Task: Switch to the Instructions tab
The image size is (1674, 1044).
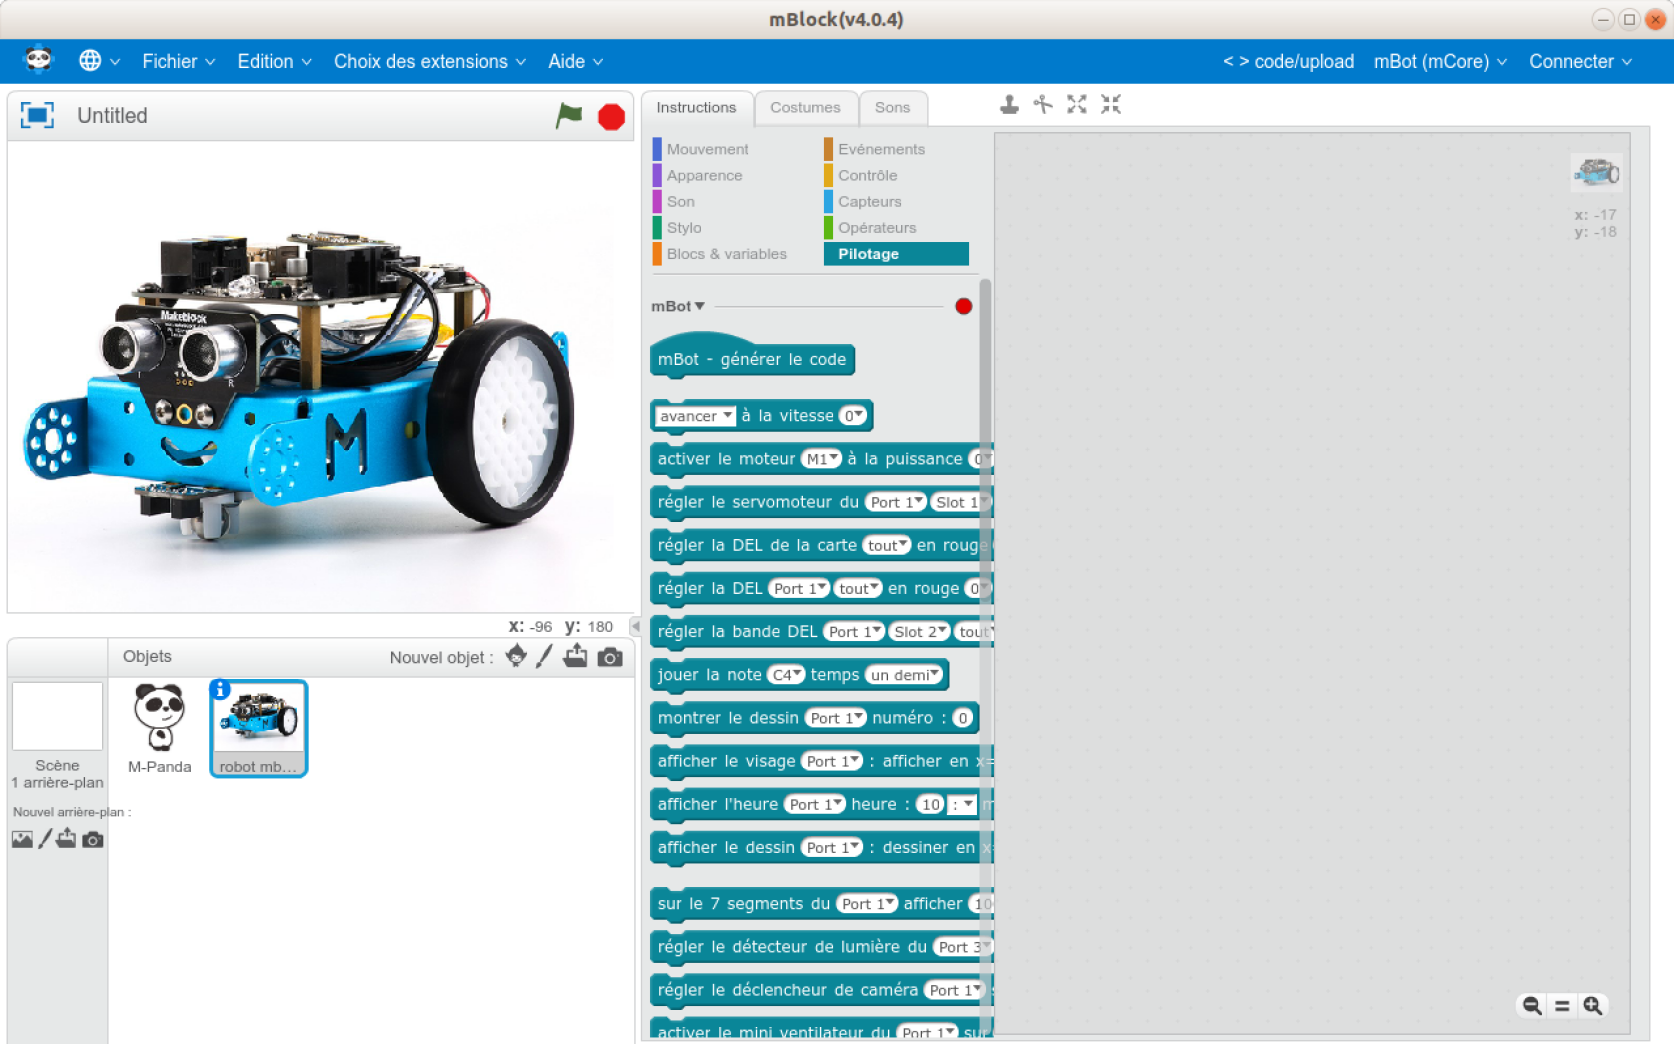Action: (x=696, y=107)
